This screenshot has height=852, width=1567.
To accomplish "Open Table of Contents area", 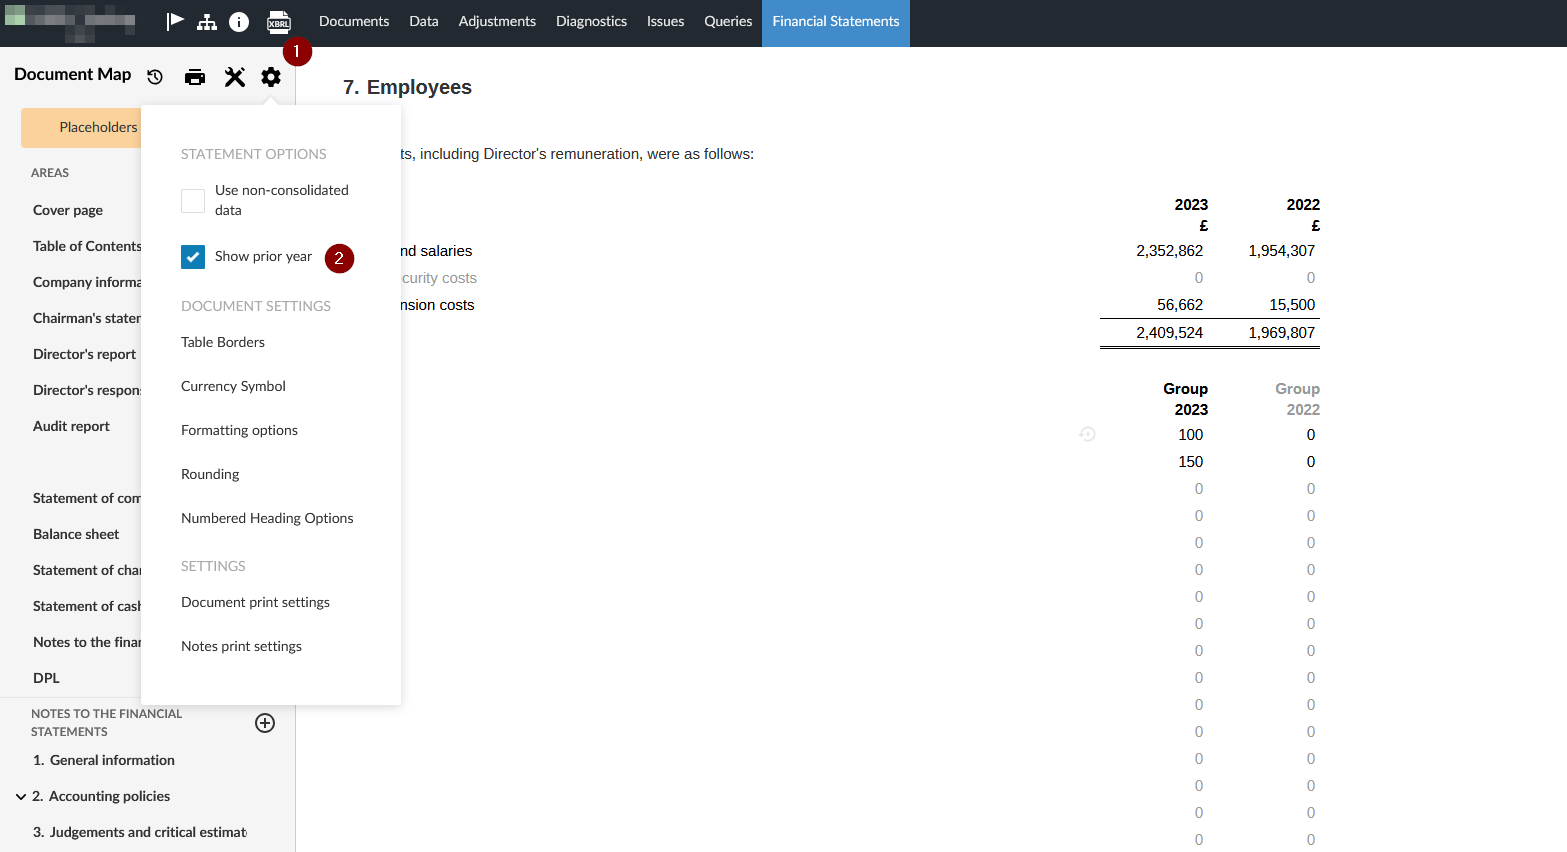I will (x=87, y=246).
